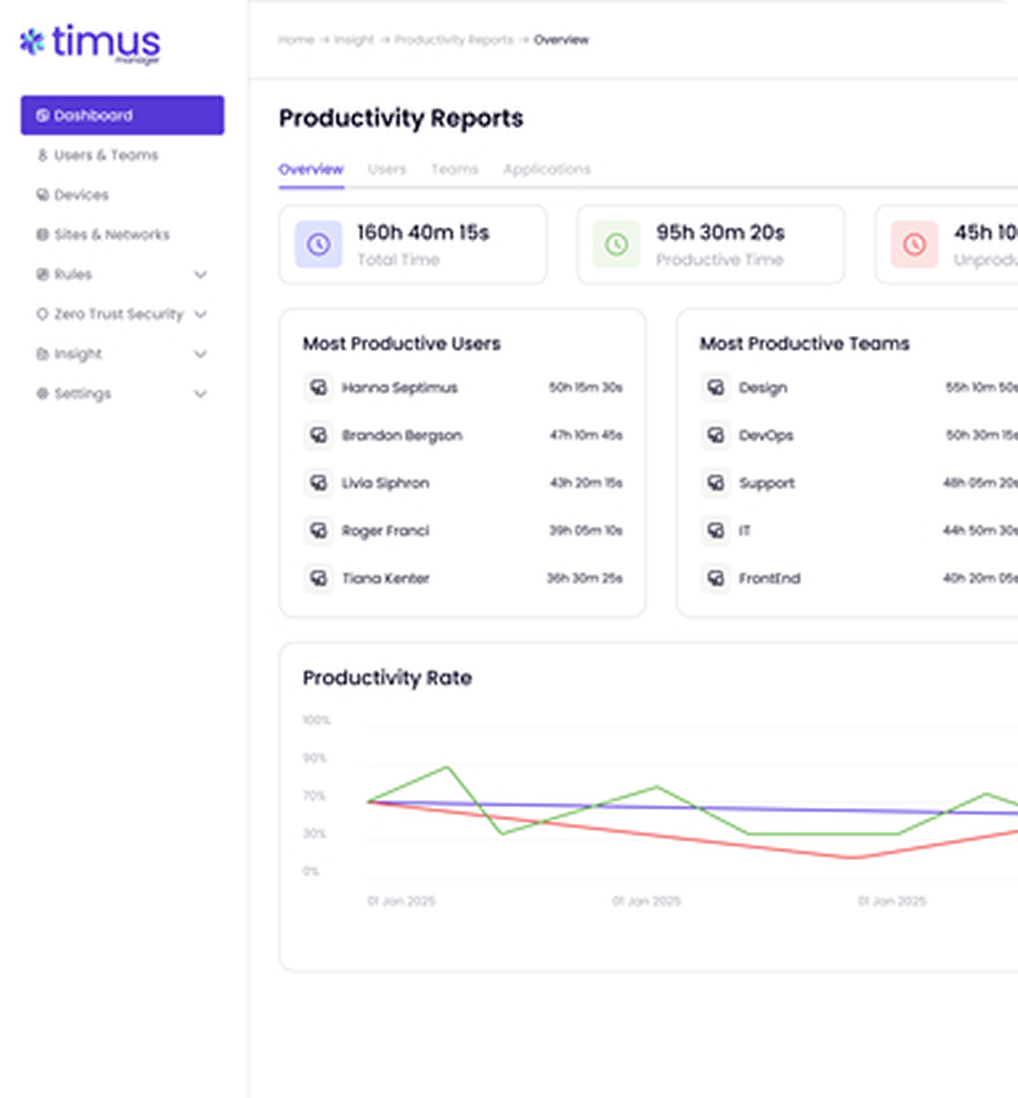
Task: Click the icon beside Roger Franci
Action: [319, 530]
